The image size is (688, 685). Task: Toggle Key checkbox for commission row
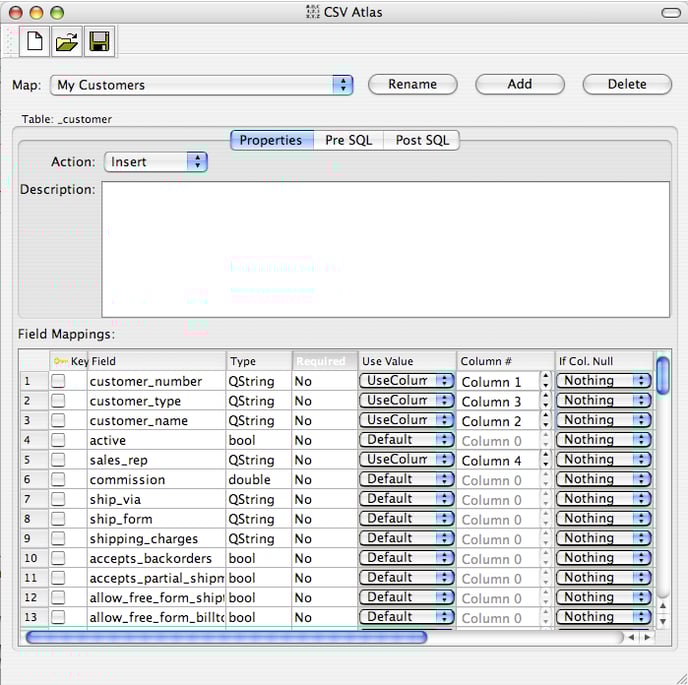(58, 479)
